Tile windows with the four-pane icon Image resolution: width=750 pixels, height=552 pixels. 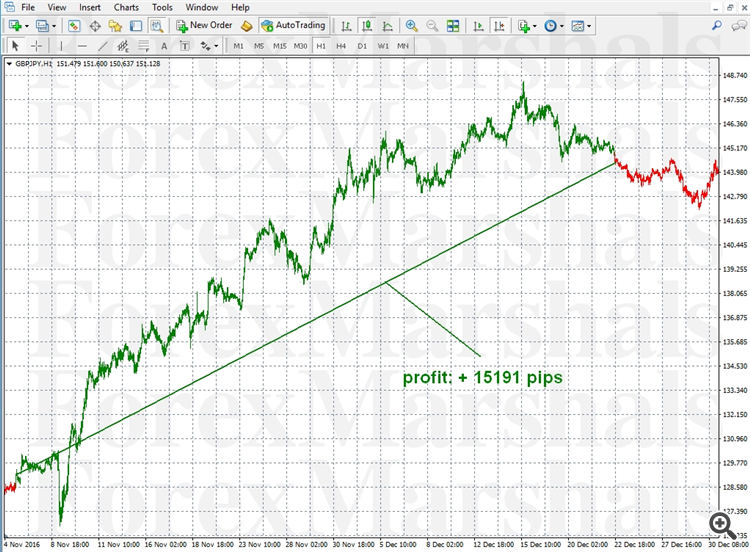coord(452,26)
